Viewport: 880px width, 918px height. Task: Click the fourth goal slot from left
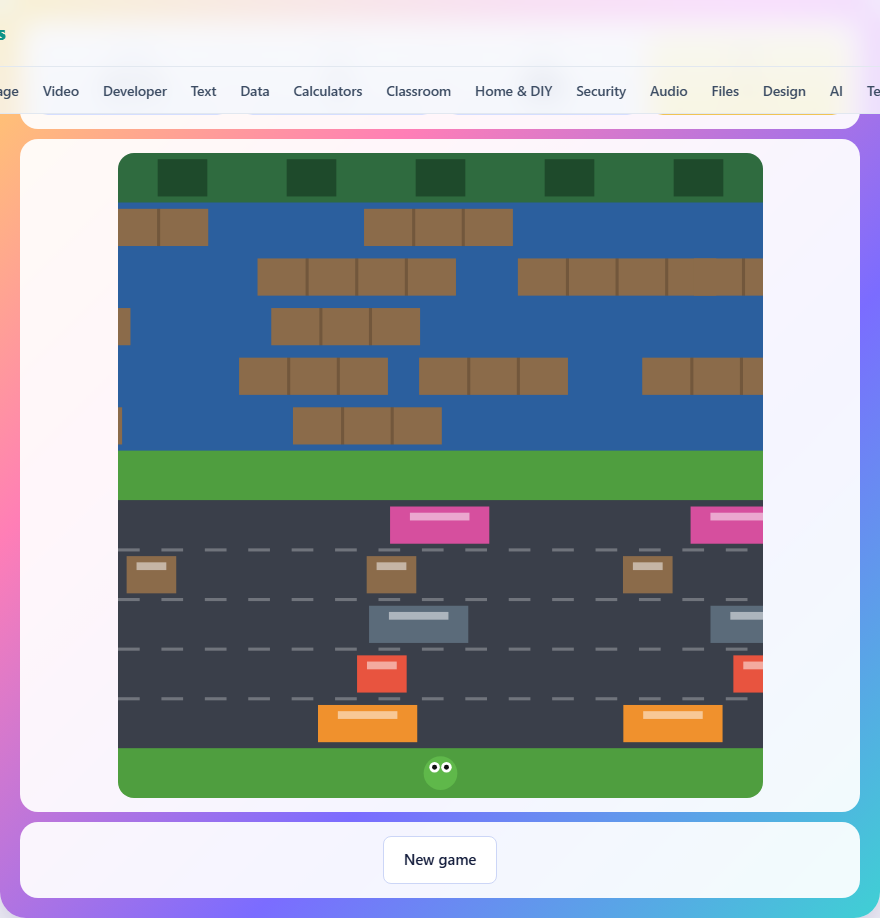point(569,177)
